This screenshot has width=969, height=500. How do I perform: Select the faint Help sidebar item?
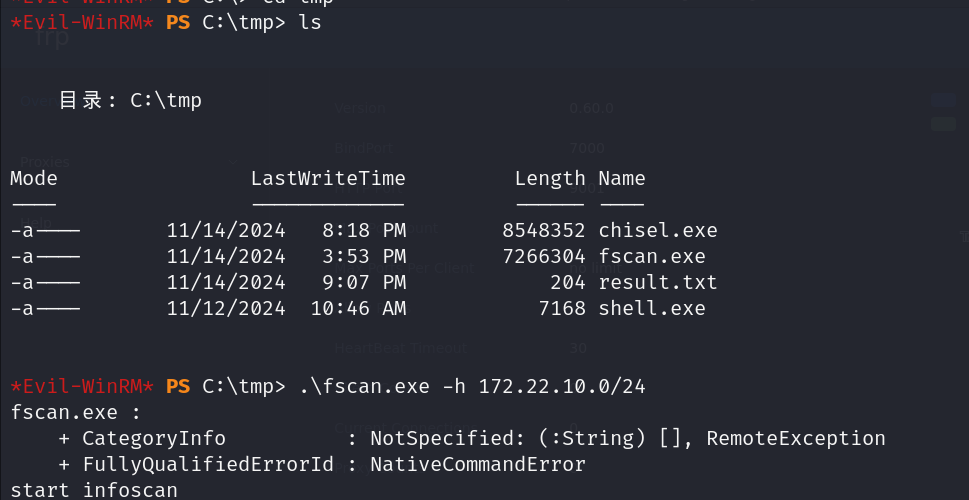coord(36,222)
